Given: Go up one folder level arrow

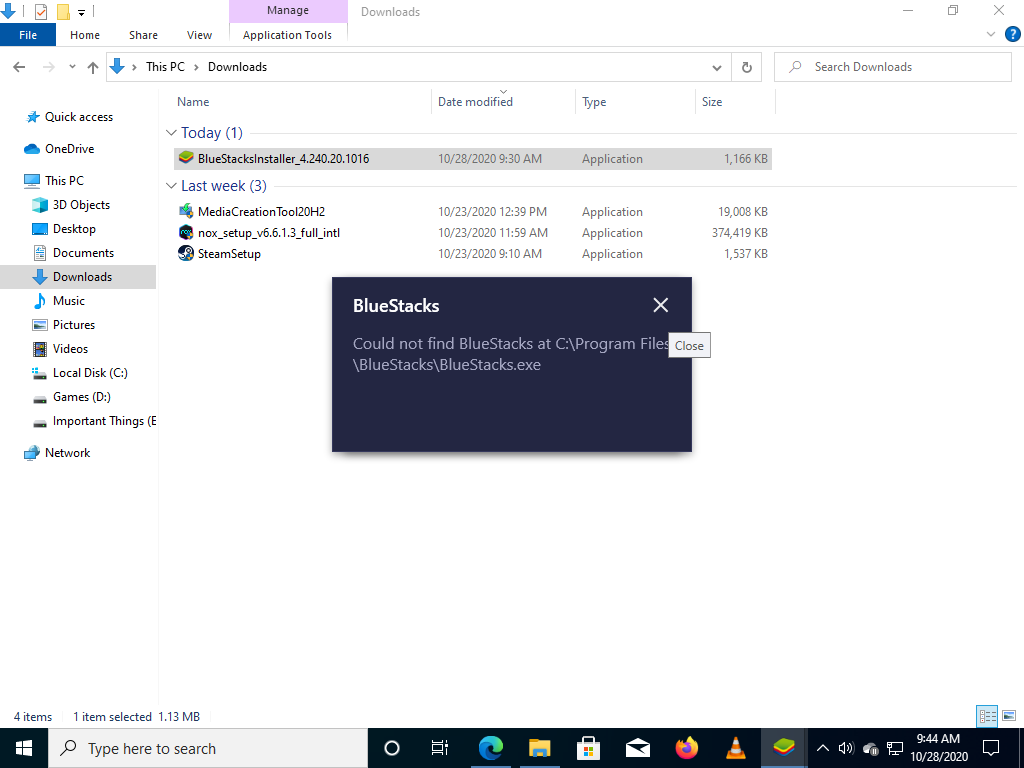Looking at the screenshot, I should pos(93,67).
